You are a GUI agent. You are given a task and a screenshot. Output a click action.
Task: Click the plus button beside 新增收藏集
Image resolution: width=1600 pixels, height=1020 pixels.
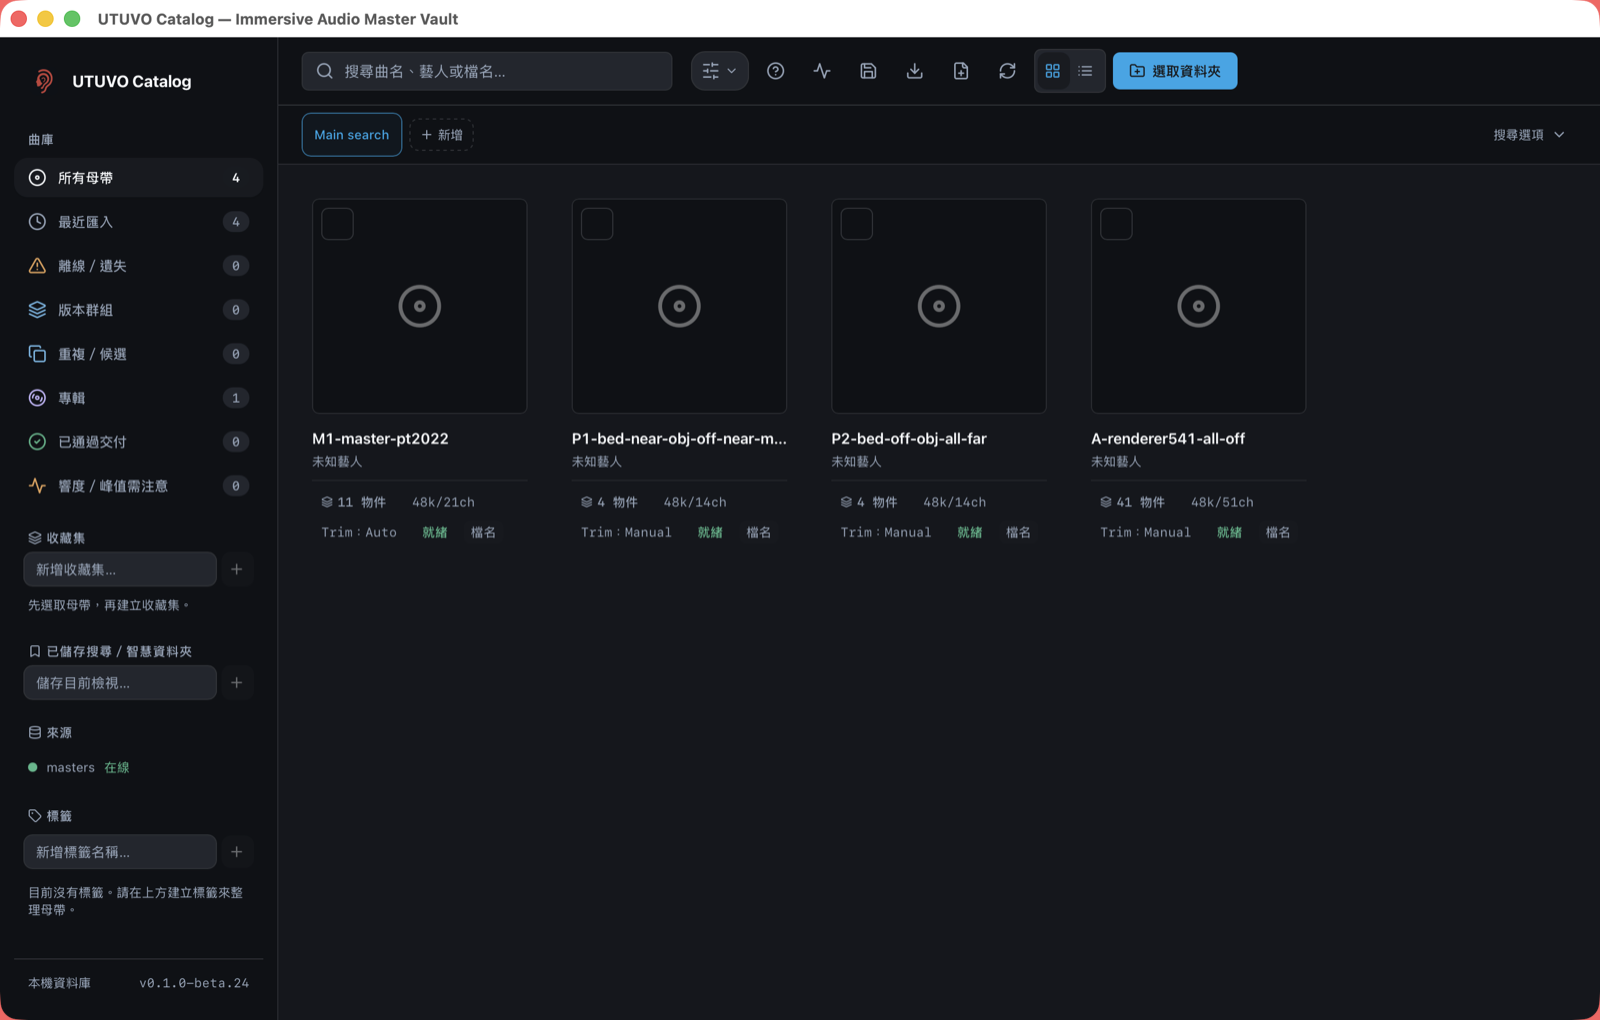pyautogui.click(x=237, y=570)
